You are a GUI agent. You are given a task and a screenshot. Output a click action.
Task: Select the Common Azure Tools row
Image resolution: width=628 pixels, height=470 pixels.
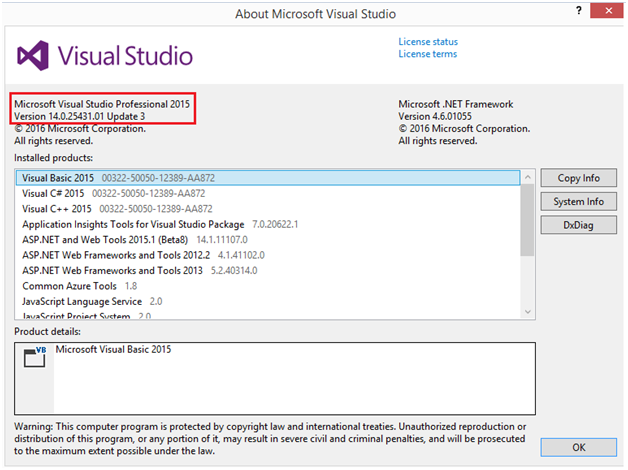tap(268, 286)
